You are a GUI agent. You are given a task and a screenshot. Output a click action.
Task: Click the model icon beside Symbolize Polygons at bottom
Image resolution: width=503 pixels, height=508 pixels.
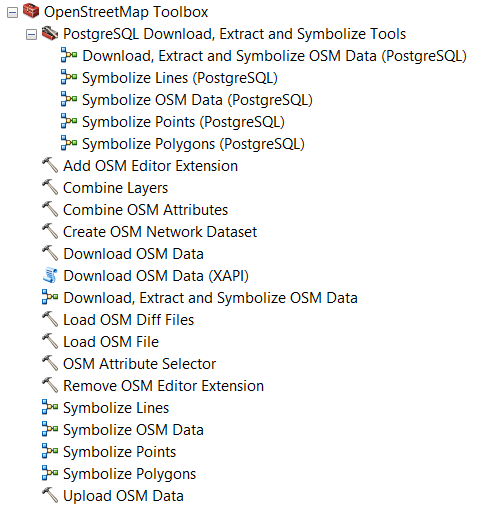(50, 473)
